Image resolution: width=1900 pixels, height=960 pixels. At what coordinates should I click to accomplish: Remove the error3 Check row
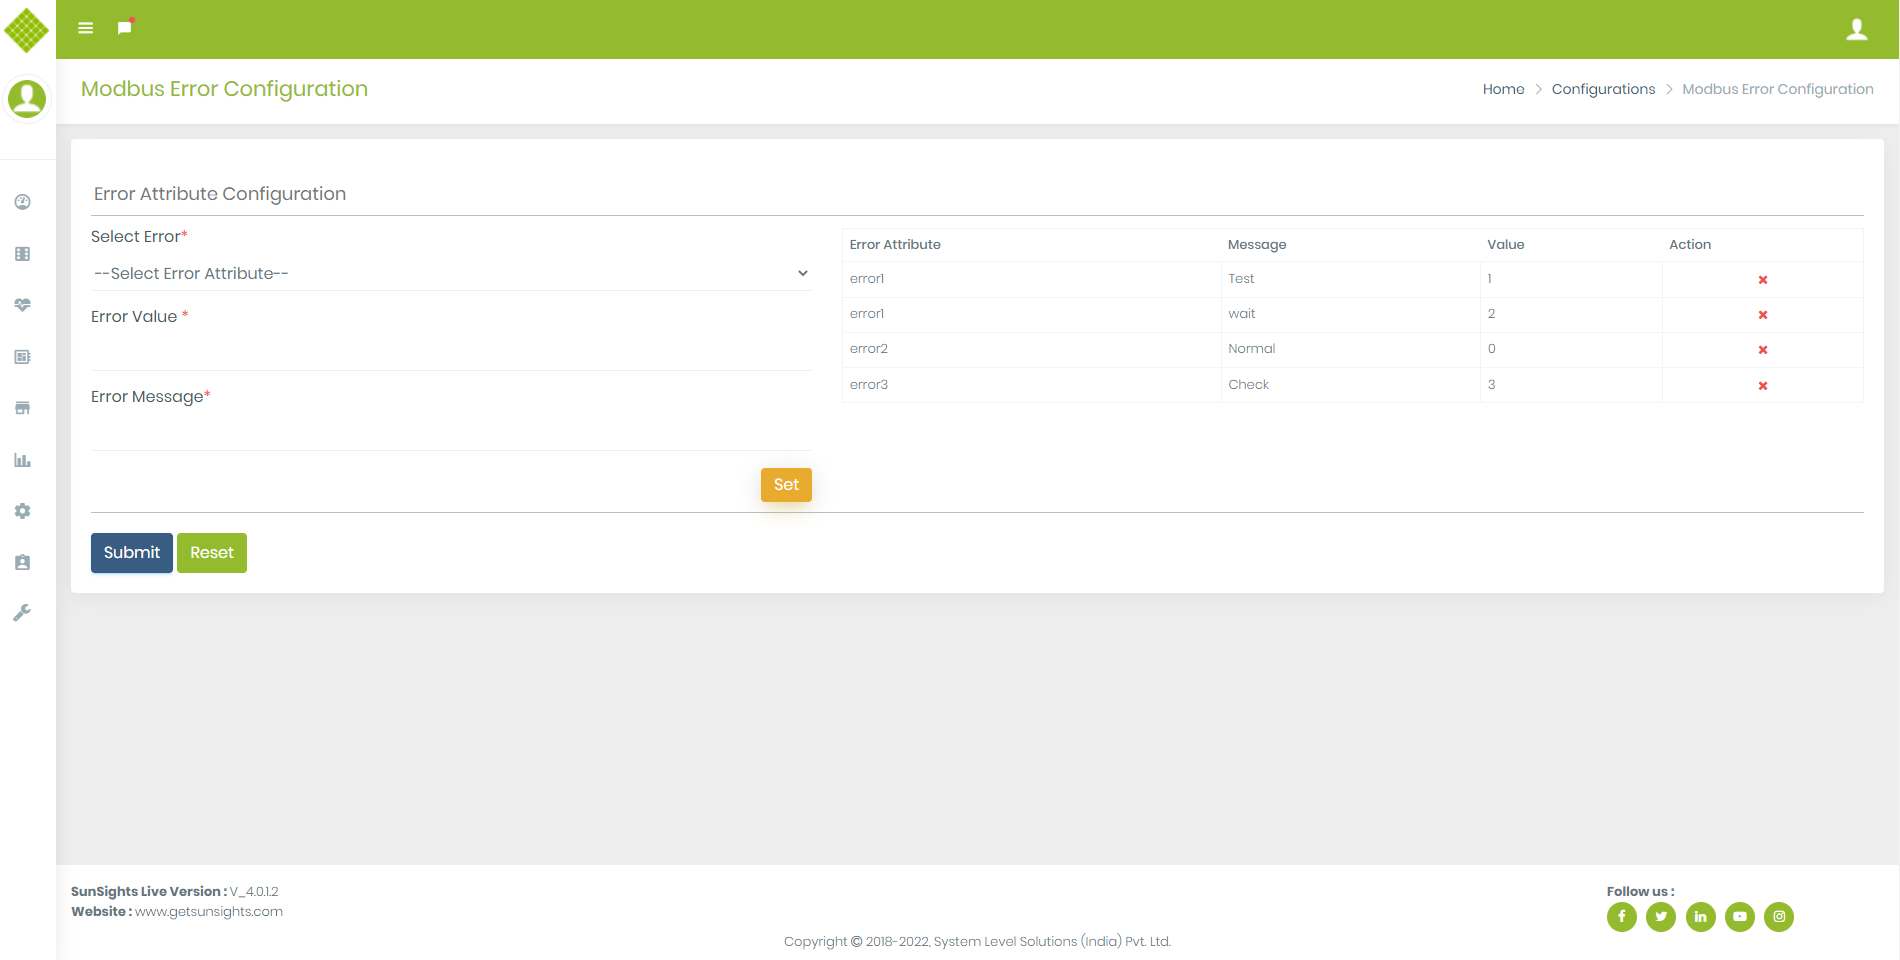pyautogui.click(x=1762, y=386)
